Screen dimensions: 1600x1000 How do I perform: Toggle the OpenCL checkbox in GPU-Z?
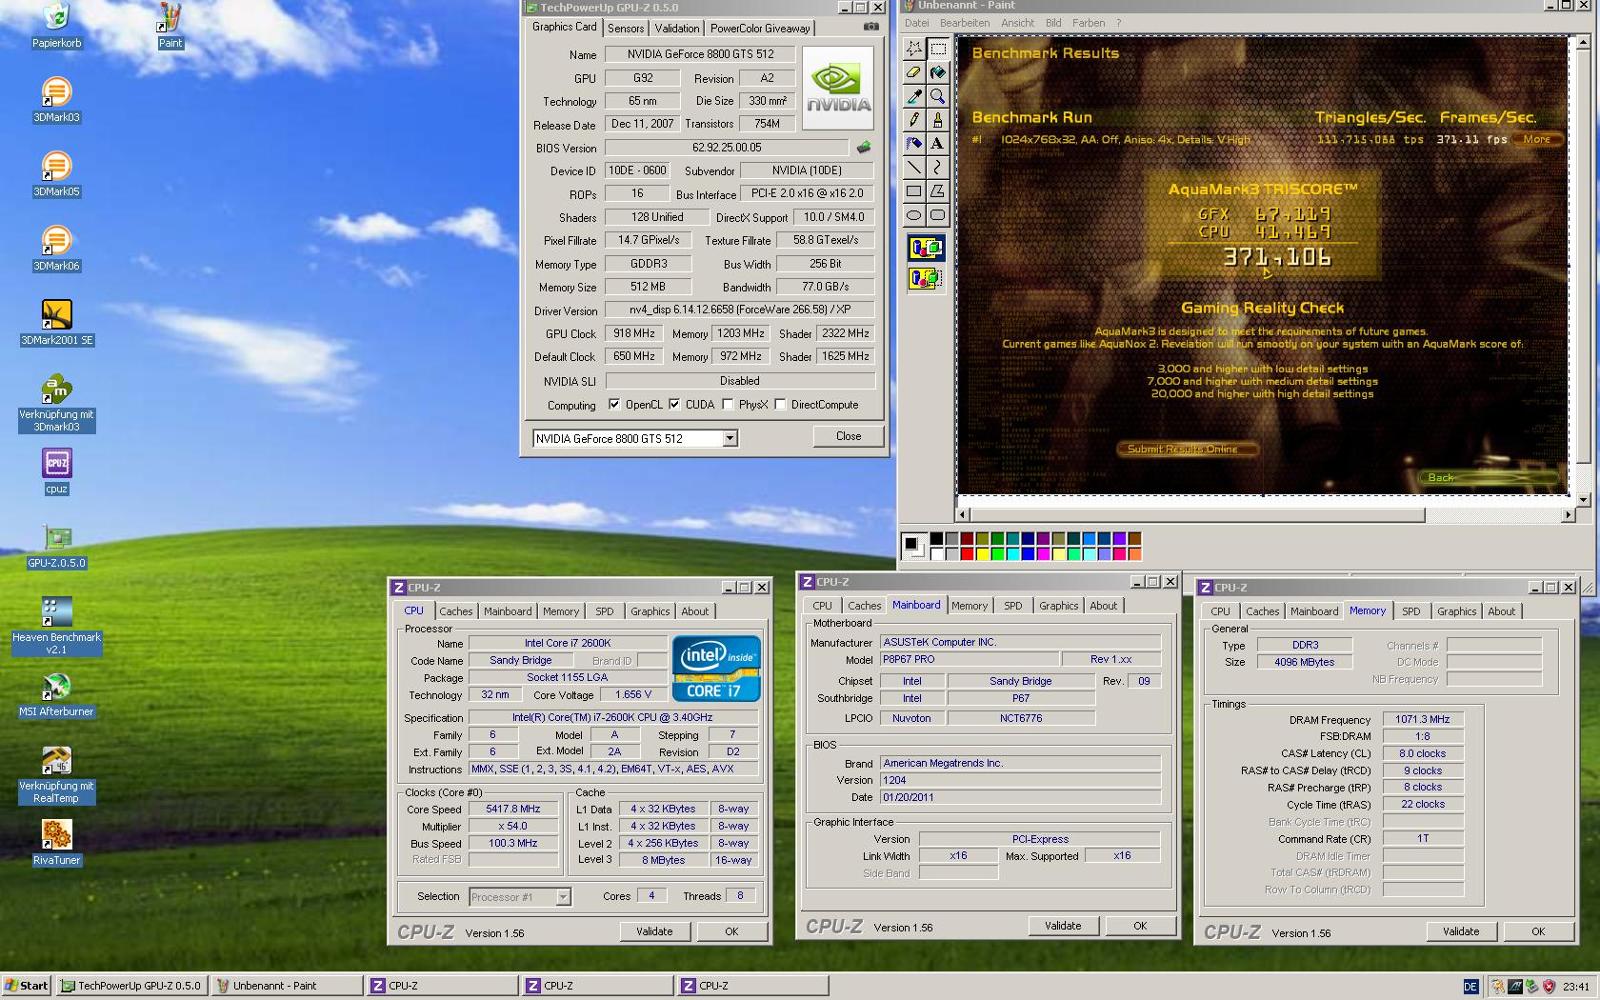click(x=614, y=405)
